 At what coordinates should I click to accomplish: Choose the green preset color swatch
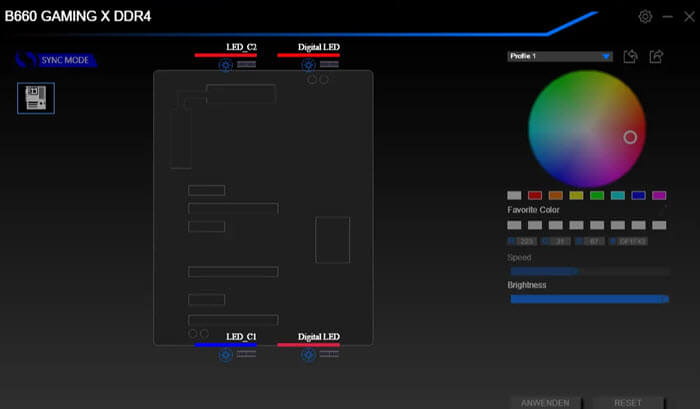[x=597, y=196]
